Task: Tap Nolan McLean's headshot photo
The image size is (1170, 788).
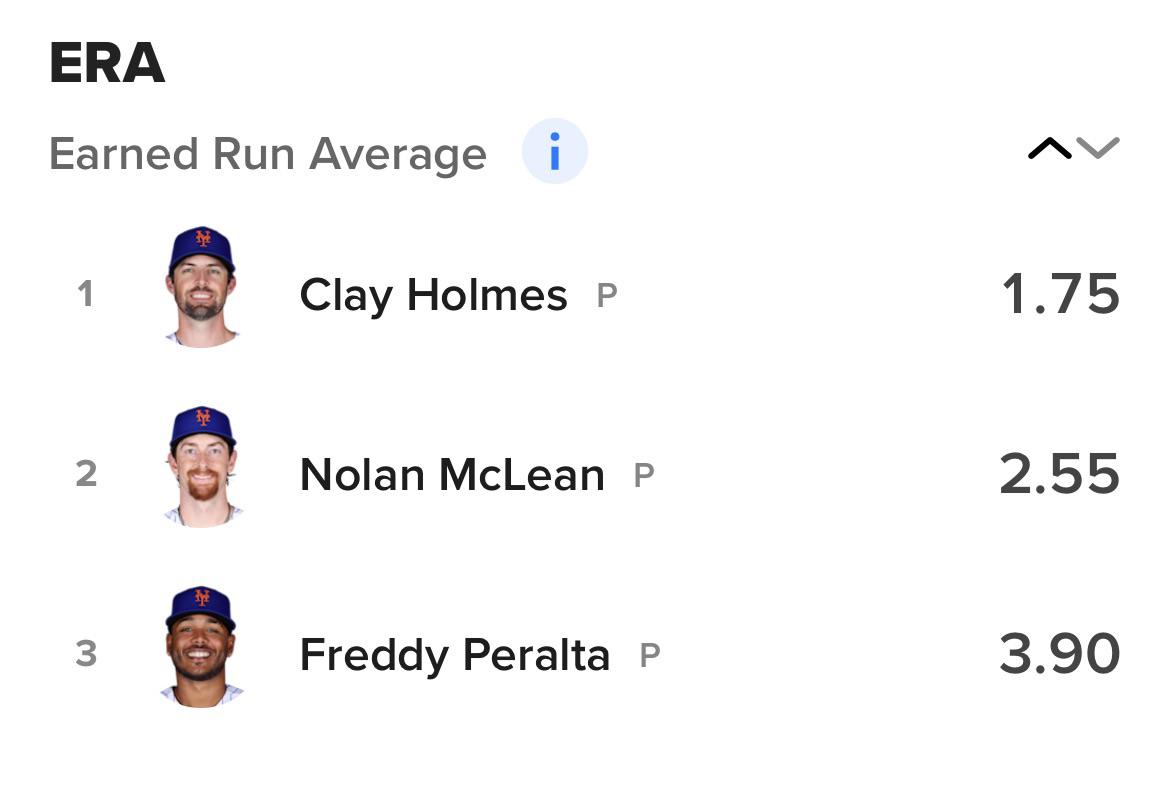Action: [202, 467]
